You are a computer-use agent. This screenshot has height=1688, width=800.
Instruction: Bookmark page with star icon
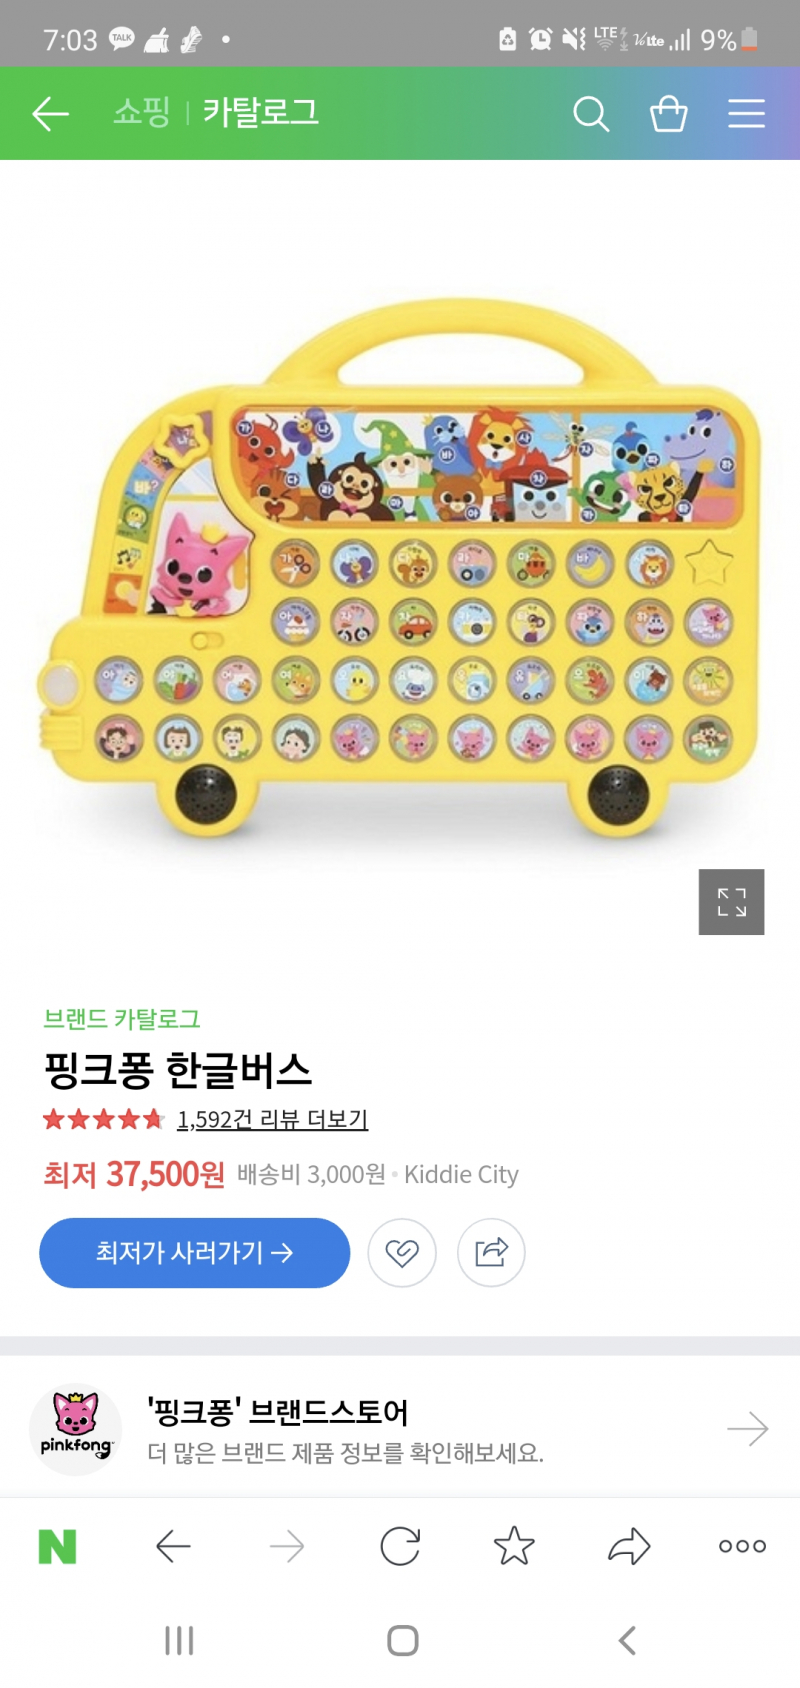click(514, 1546)
